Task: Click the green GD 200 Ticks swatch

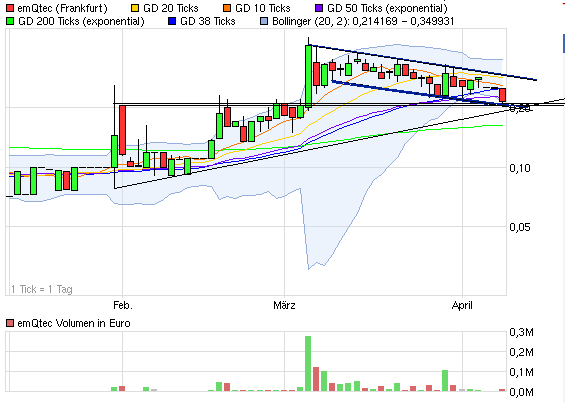Action: tap(10, 21)
